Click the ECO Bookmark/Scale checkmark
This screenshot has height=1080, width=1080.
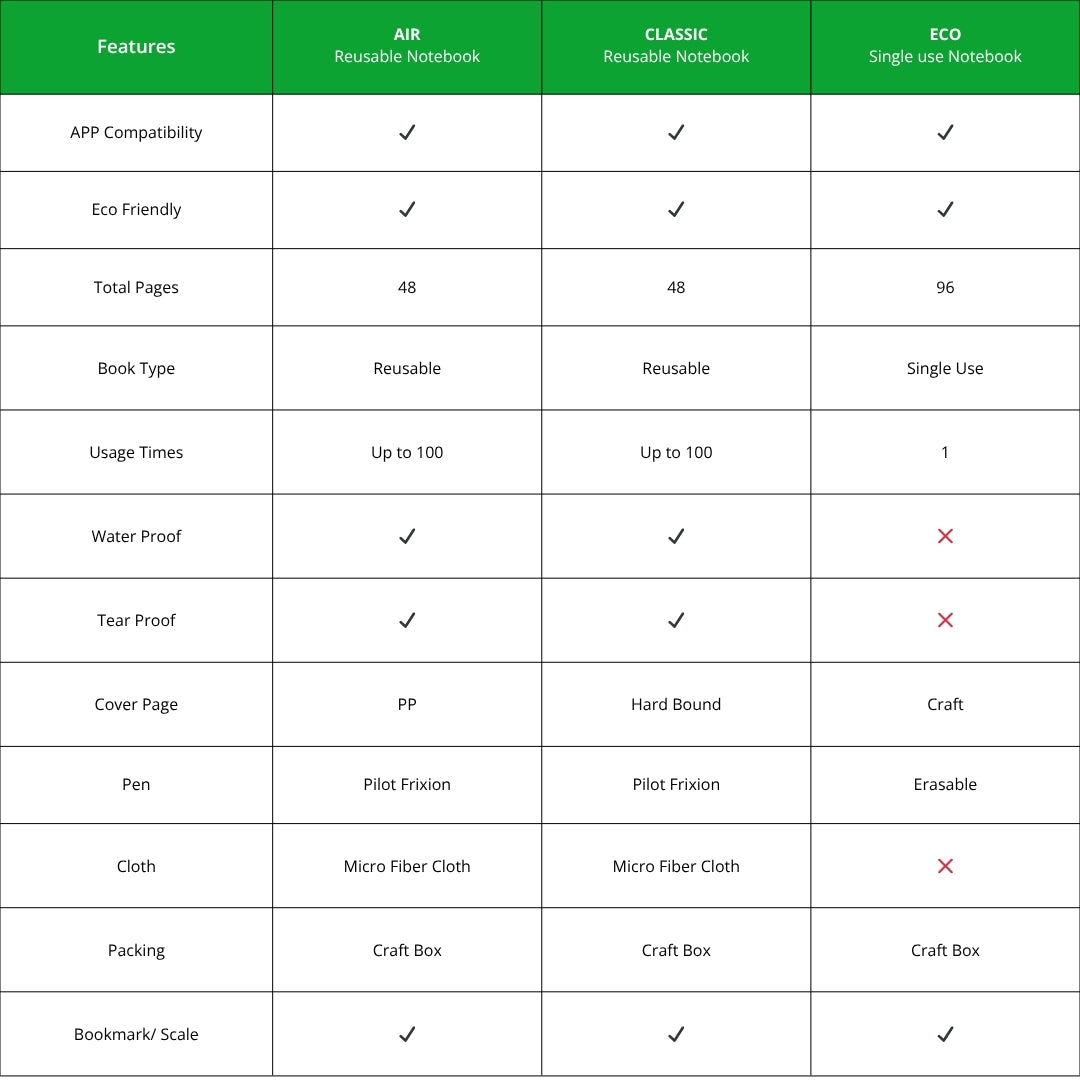coord(945,1034)
